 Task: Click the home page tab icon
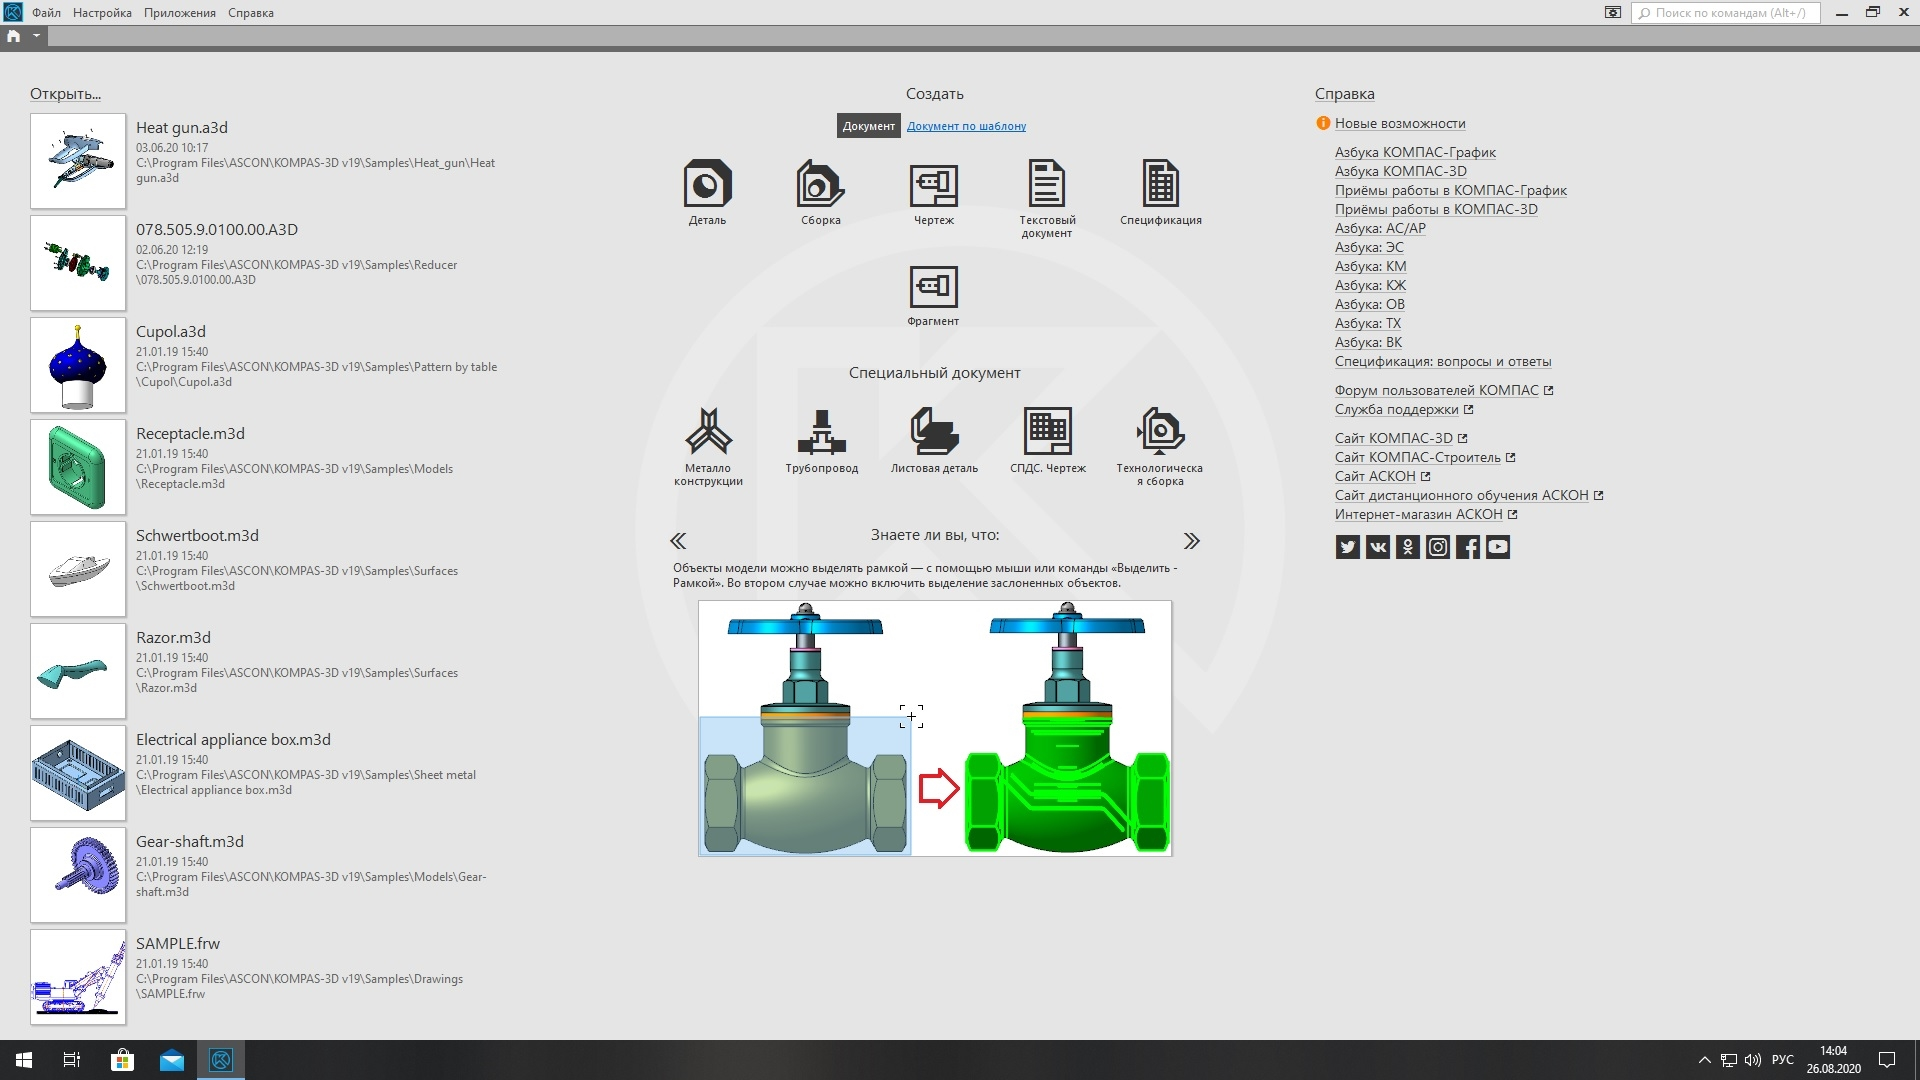14,36
